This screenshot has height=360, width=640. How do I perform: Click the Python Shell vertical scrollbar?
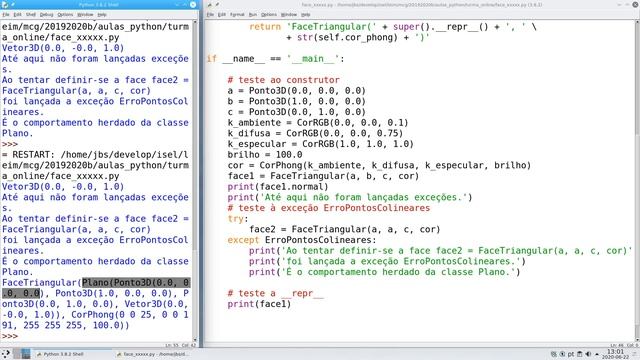pyautogui.click(x=195, y=180)
